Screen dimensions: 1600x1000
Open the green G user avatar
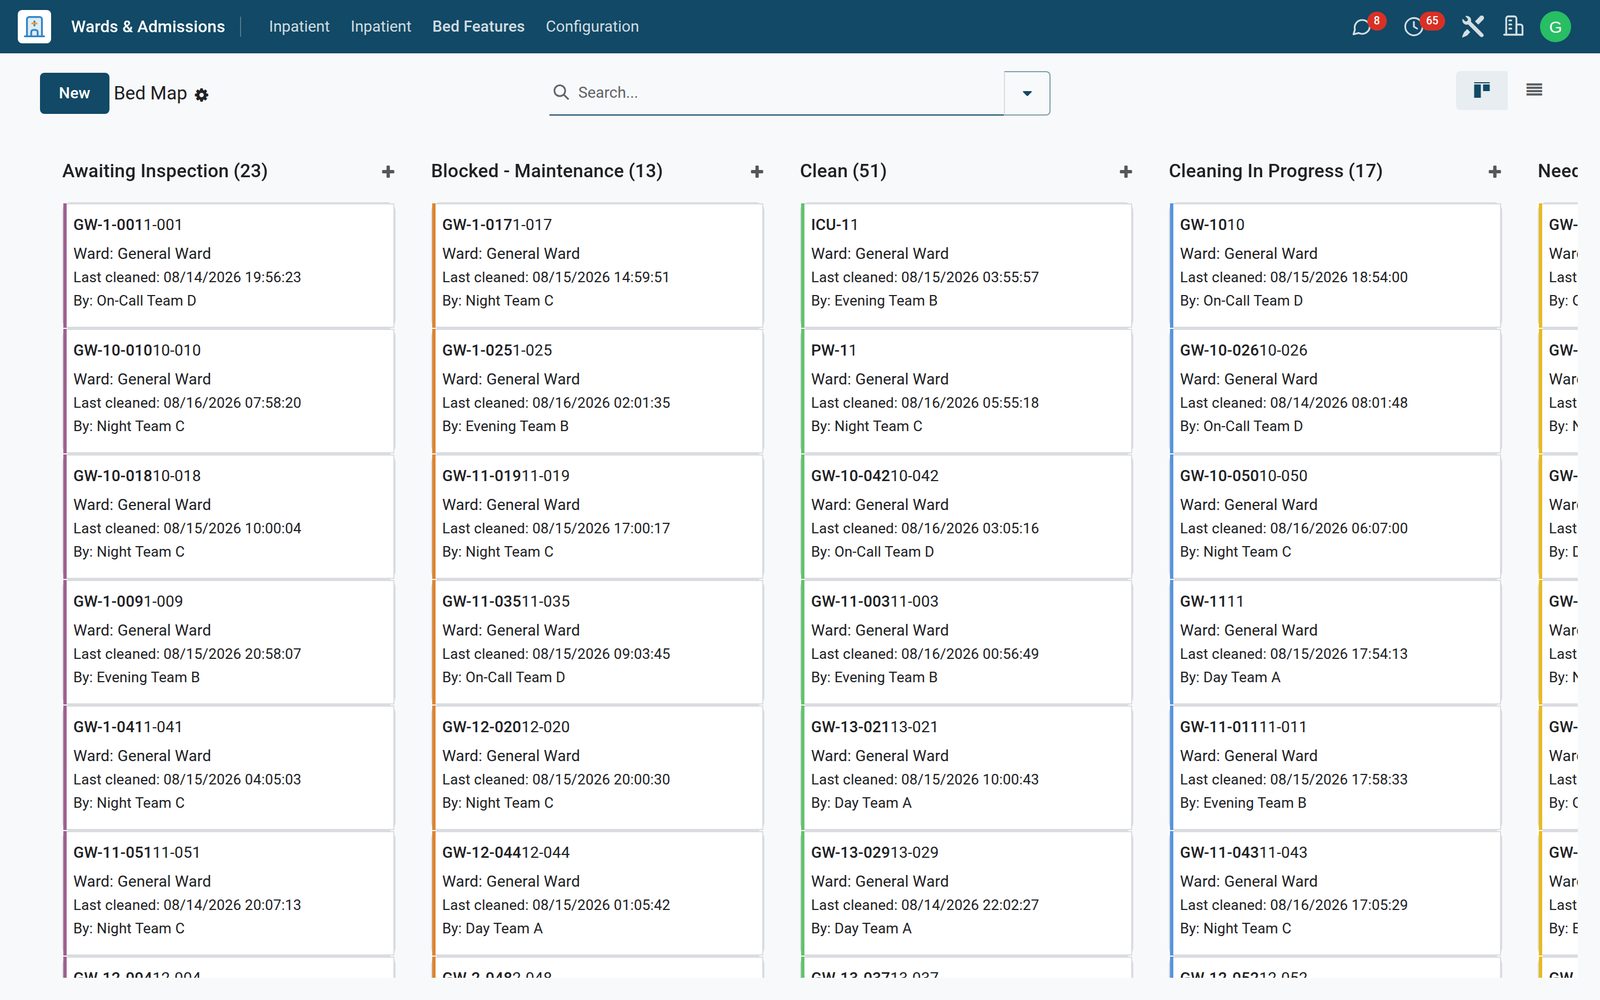point(1555,27)
